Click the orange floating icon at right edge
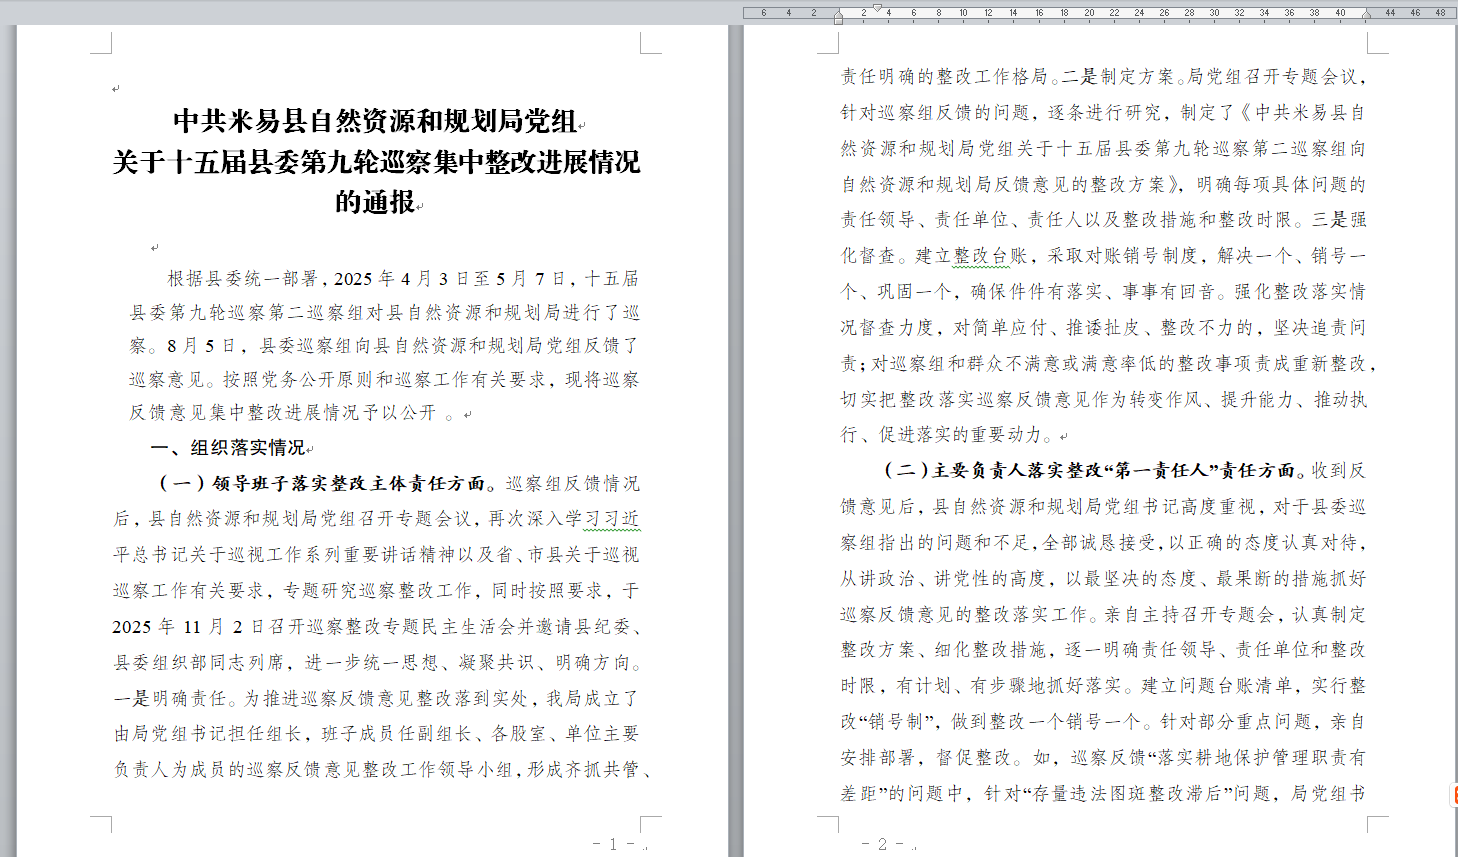This screenshot has width=1458, height=857. 1454,795
